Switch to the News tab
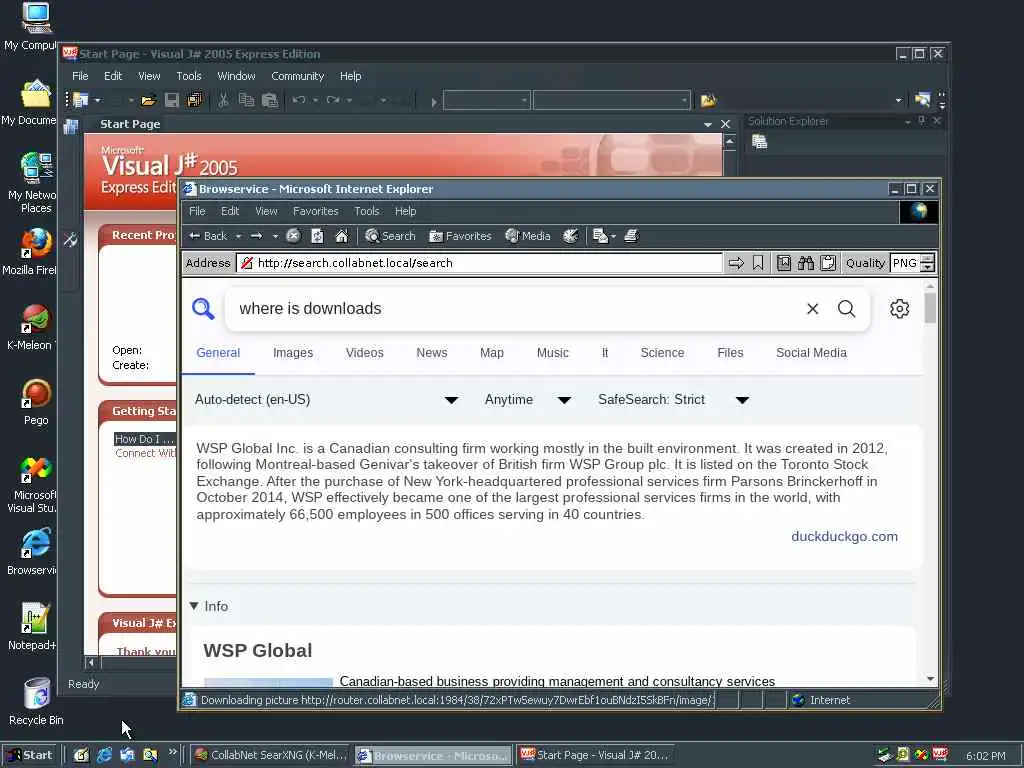Screen dimensions: 1024x768 [x=432, y=353]
